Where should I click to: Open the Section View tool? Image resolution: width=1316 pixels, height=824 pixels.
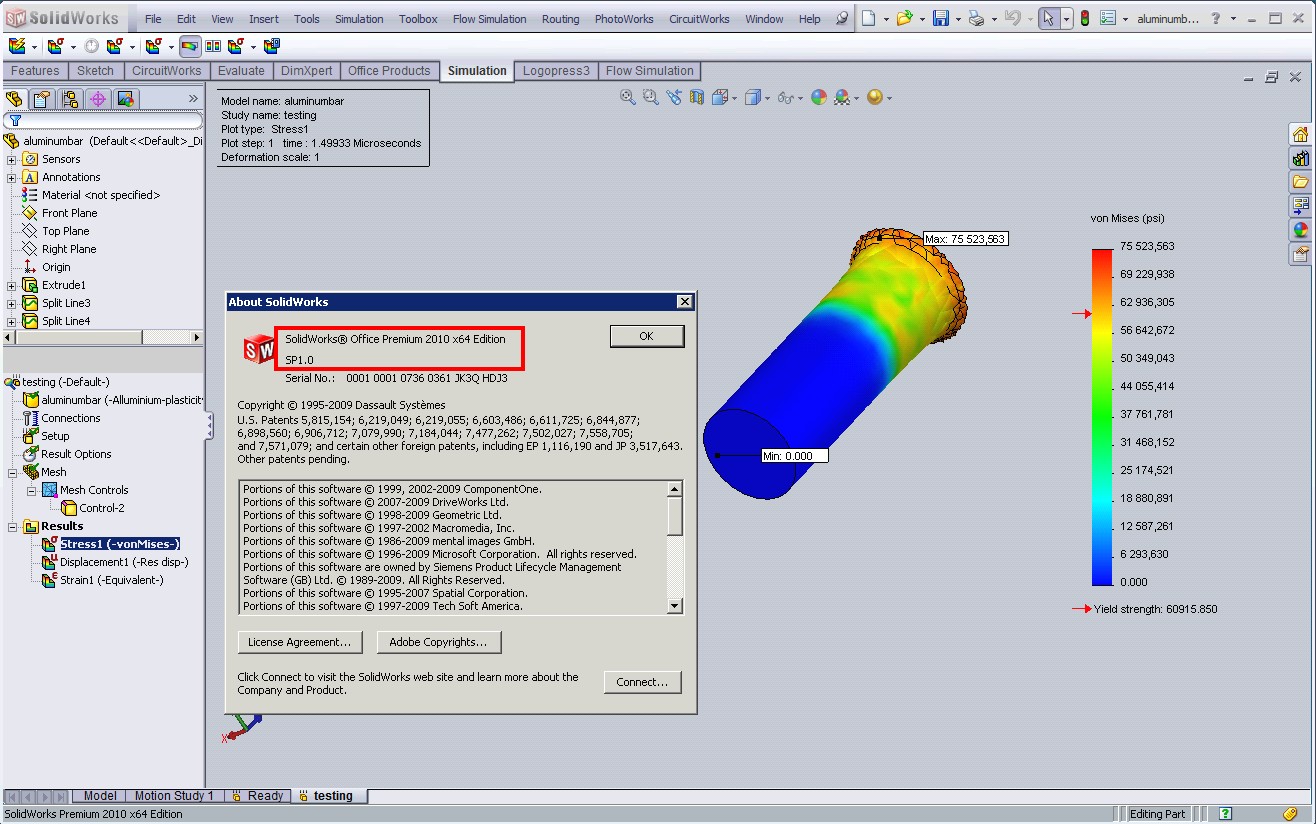(x=696, y=97)
